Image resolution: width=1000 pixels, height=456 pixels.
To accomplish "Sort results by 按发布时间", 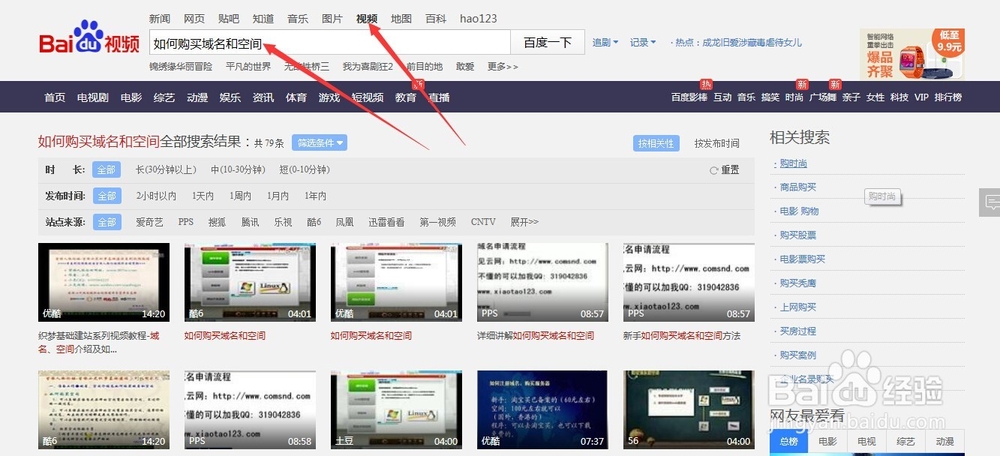I will tap(717, 143).
